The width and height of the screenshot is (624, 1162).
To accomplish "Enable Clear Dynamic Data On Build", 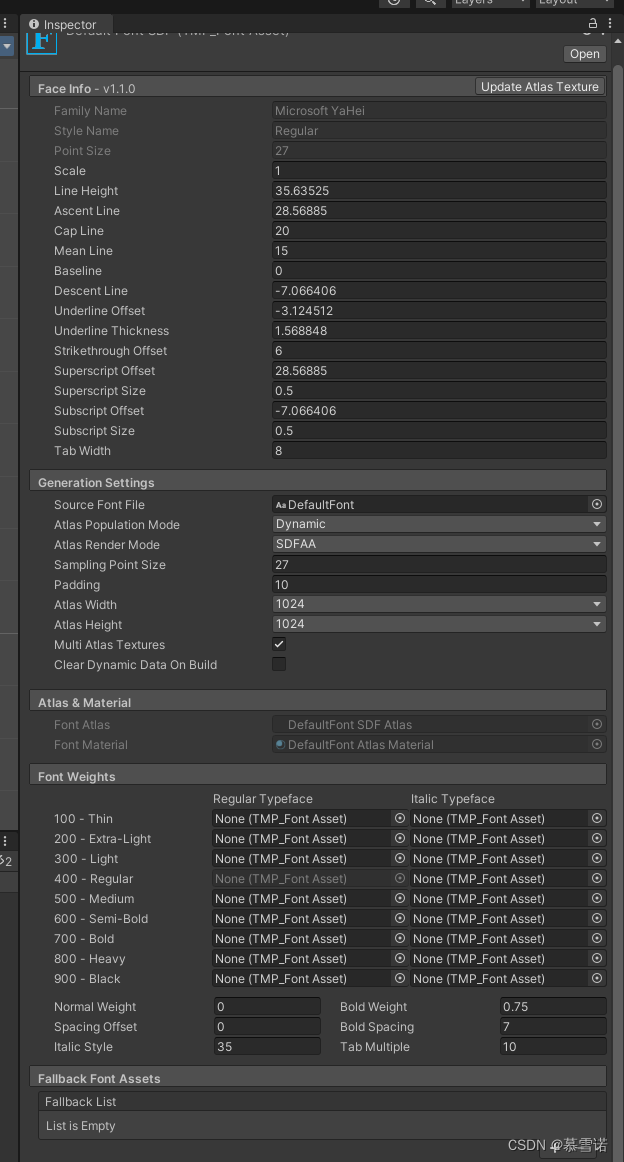I will coord(278,664).
